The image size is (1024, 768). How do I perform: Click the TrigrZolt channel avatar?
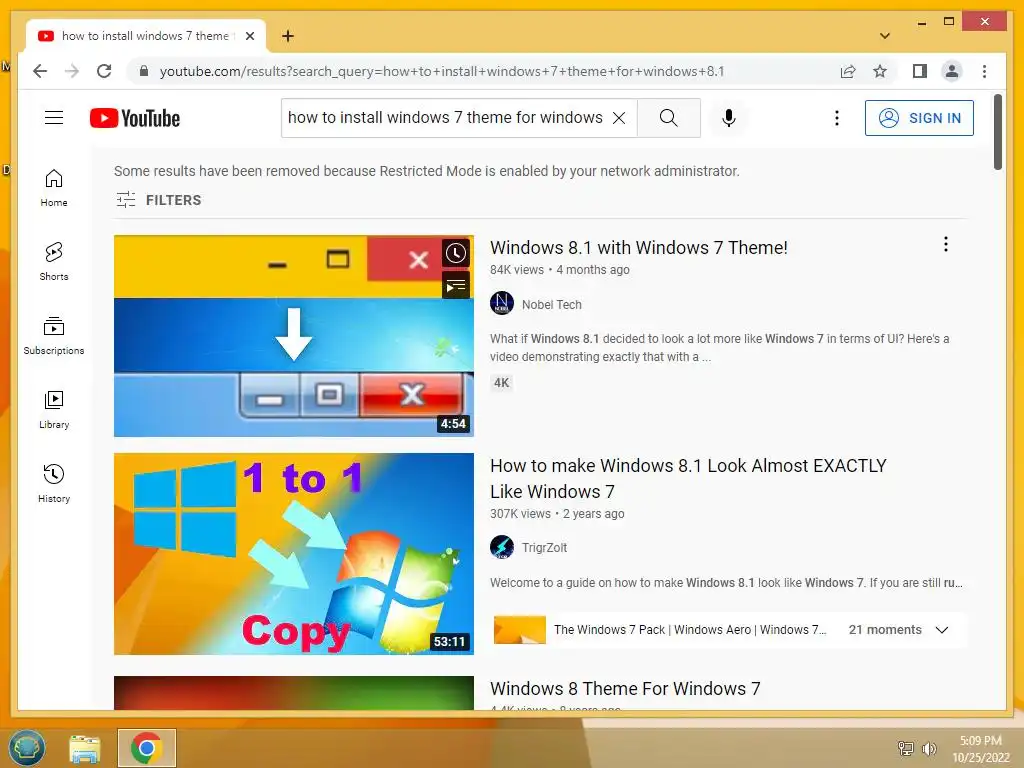point(502,547)
